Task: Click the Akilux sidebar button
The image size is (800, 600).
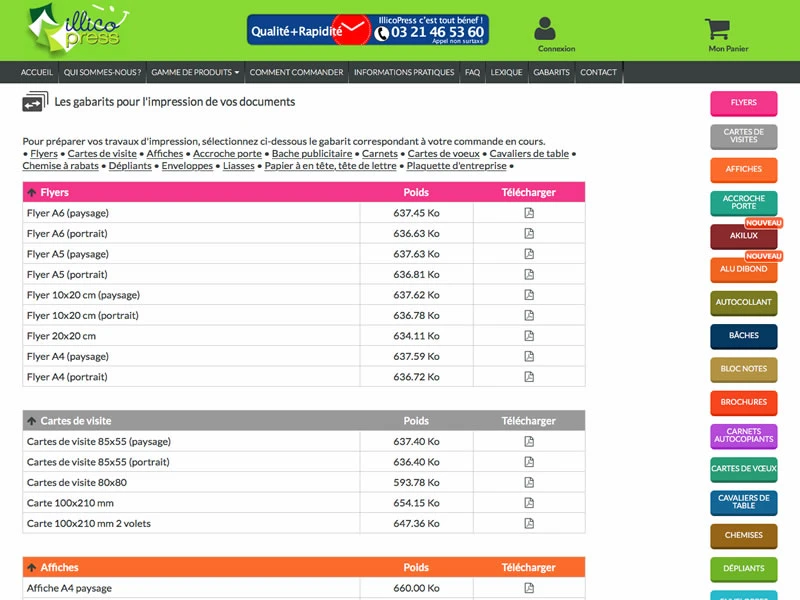Action: pyautogui.click(x=744, y=236)
